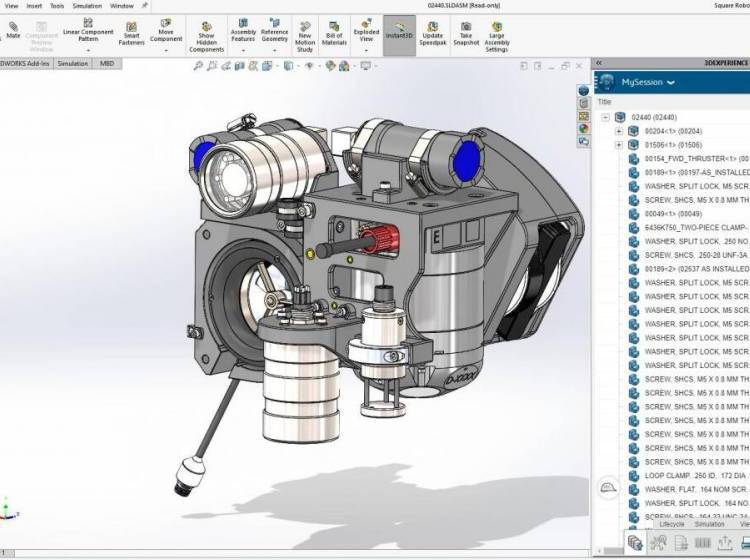750x560 pixels.
Task: Open the Appearances color wheel tab
Action: pyautogui.click(x=584, y=128)
